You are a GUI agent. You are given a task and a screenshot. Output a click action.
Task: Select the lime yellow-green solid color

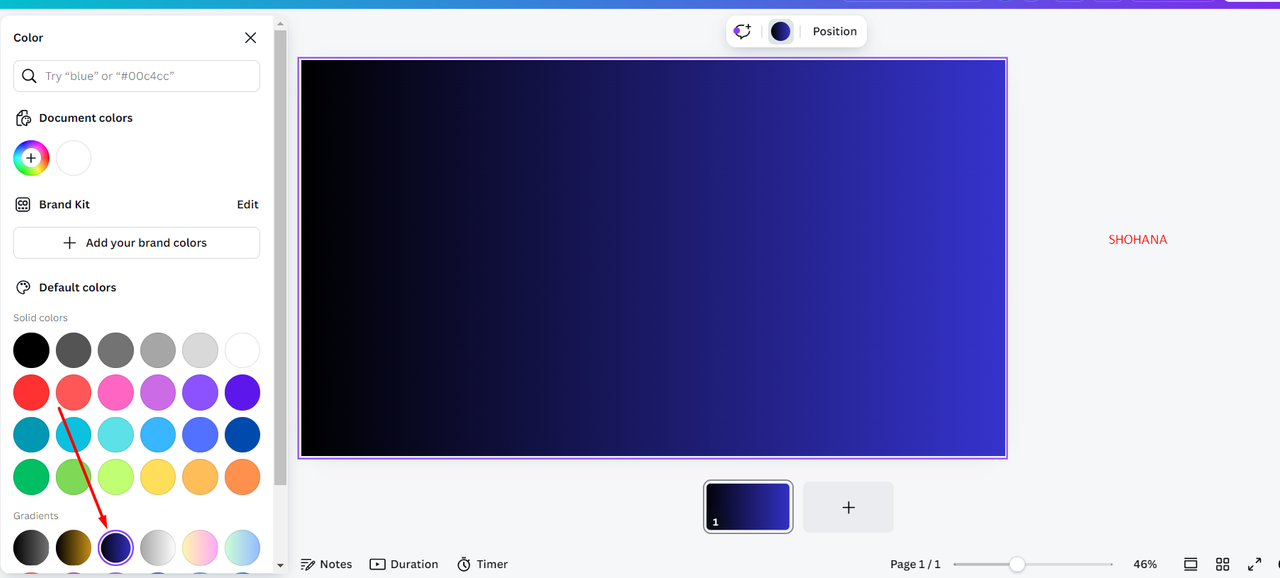[x=116, y=477]
